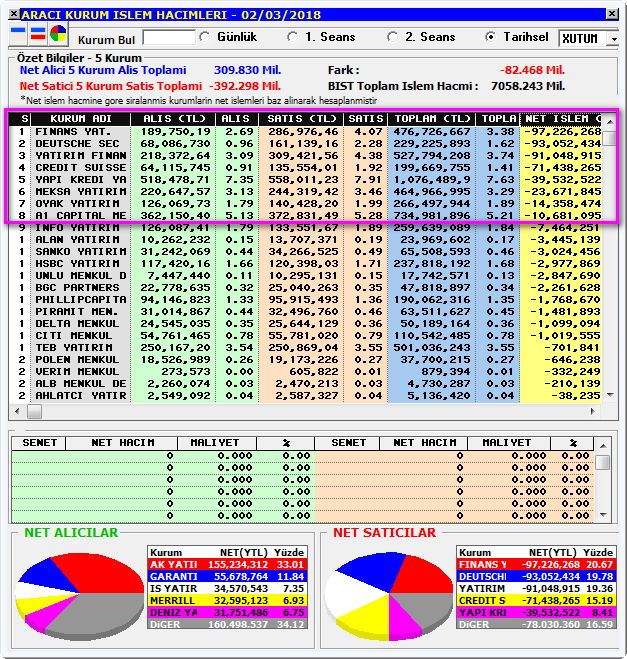Click the NET SATICILAR pie chart

[x=389, y=596]
